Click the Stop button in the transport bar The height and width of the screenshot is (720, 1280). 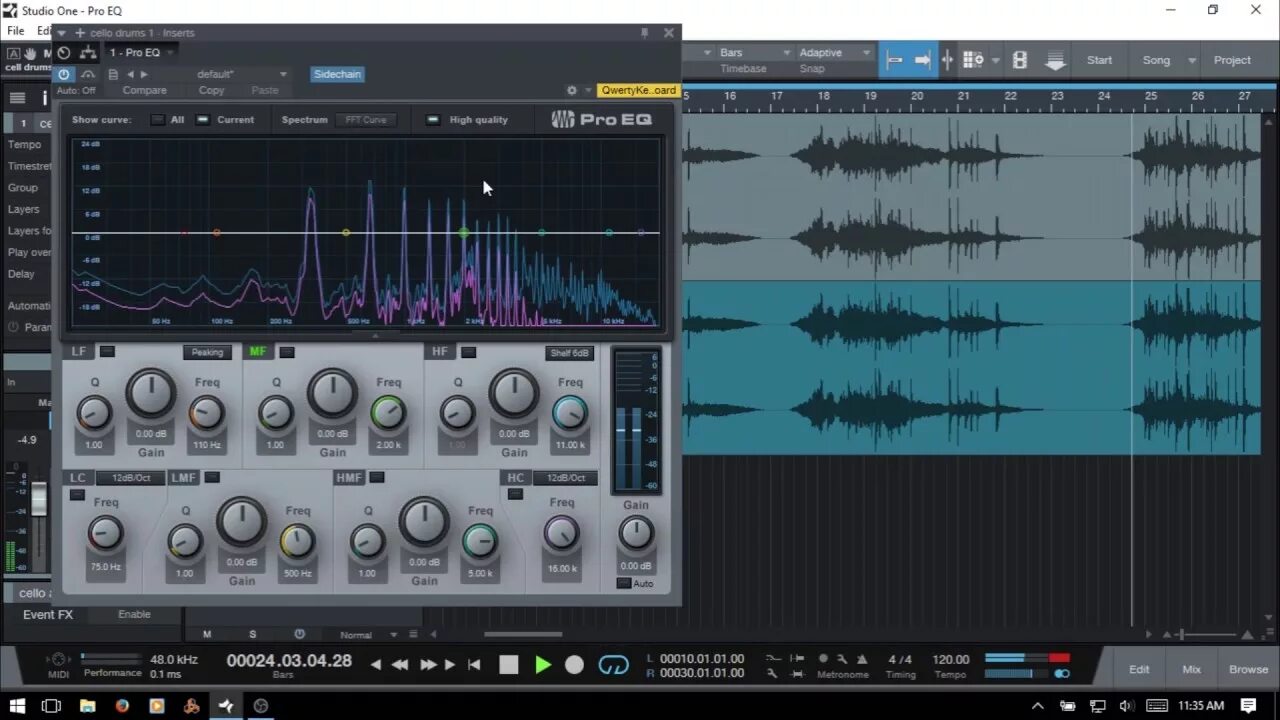509,665
